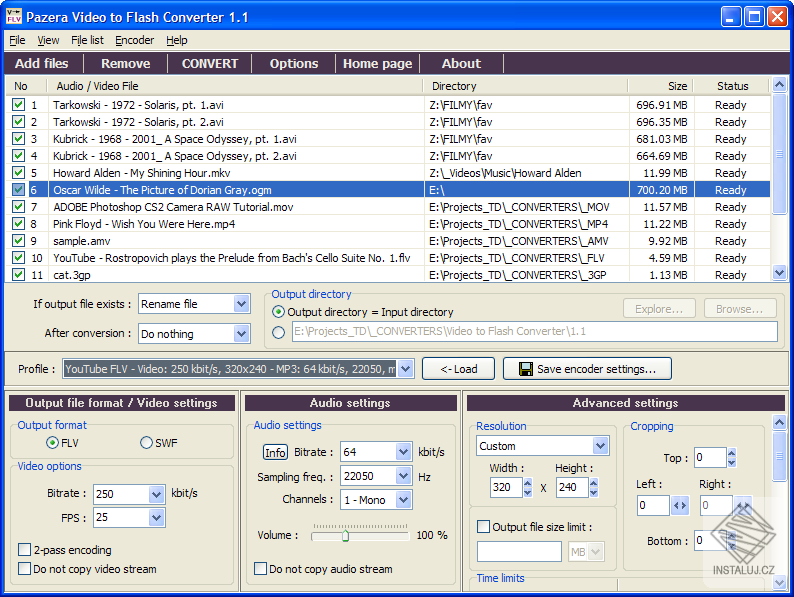This screenshot has width=794, height=597.
Task: Click the Left cropping arrows icon button
Action: 680,505
